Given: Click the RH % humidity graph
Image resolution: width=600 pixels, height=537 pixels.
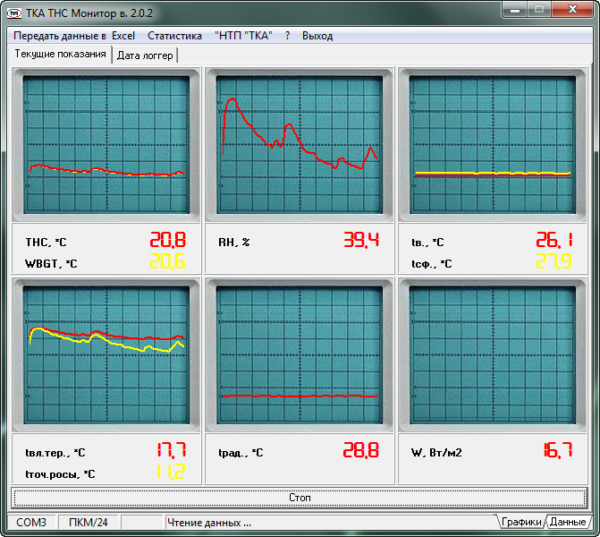Looking at the screenshot, I should coord(299,146).
